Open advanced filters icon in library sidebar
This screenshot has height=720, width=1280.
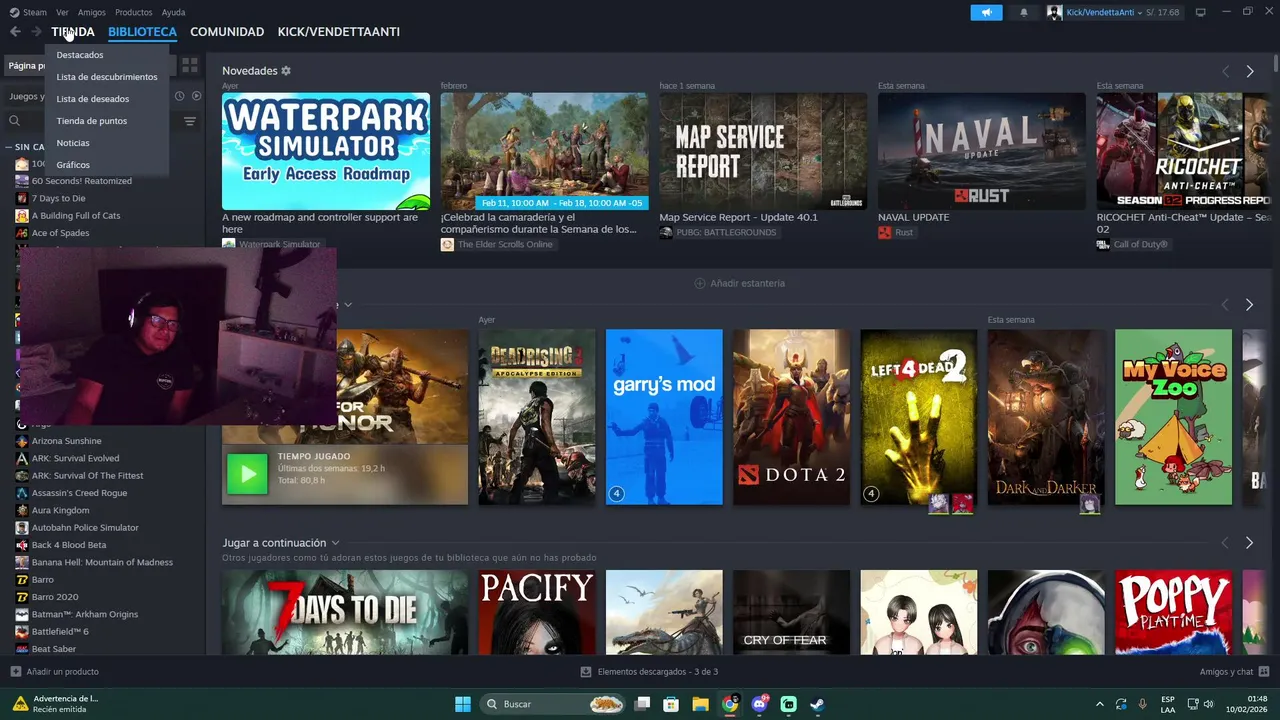[x=189, y=121]
